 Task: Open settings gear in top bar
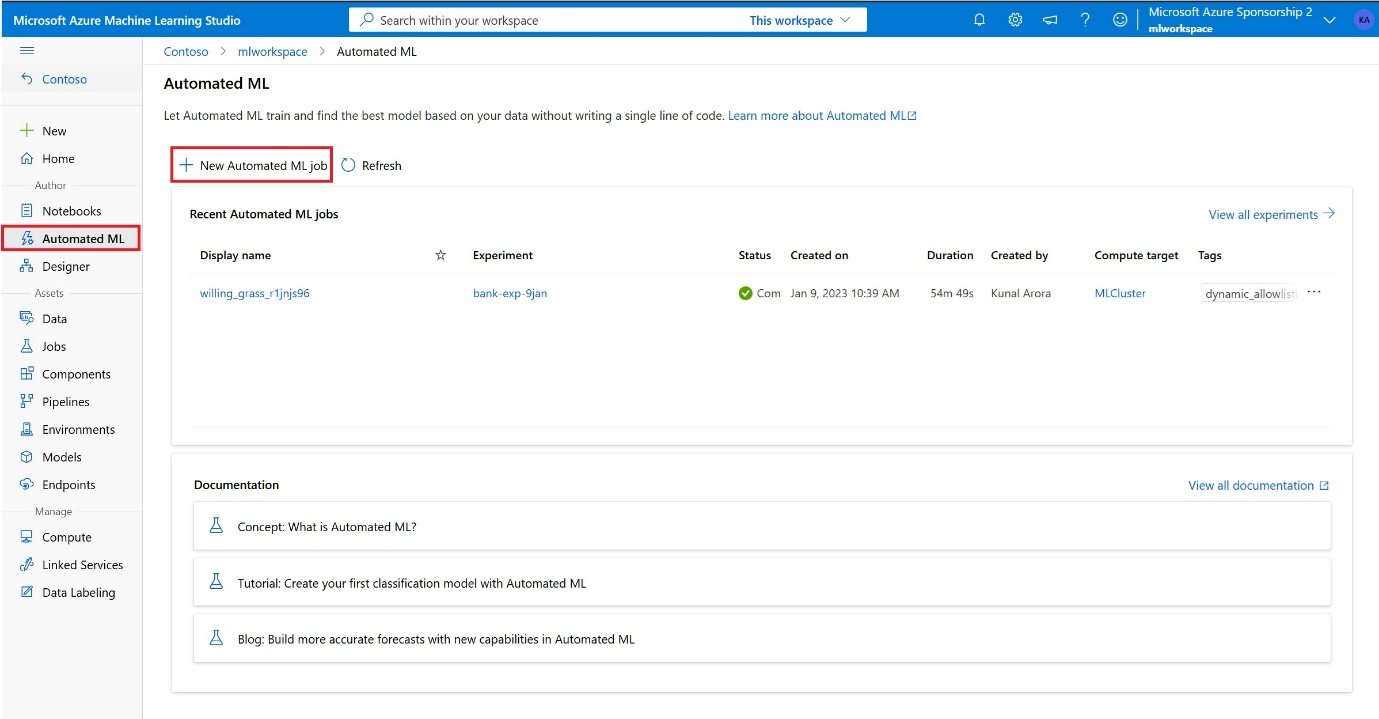[1014, 19]
